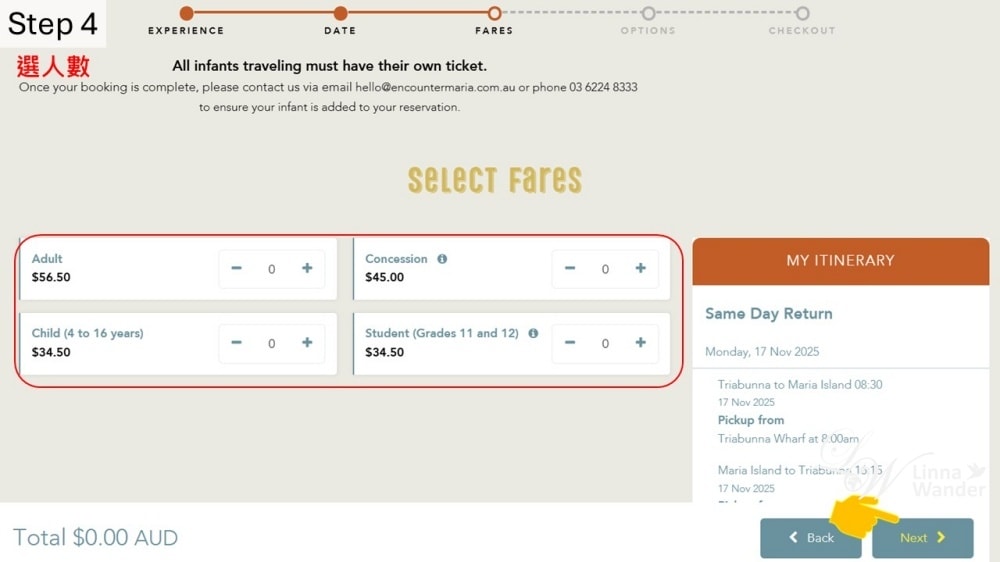Screen dimensions: 1000x562
Task: Focus the Concession quantity field
Action: [605, 269]
